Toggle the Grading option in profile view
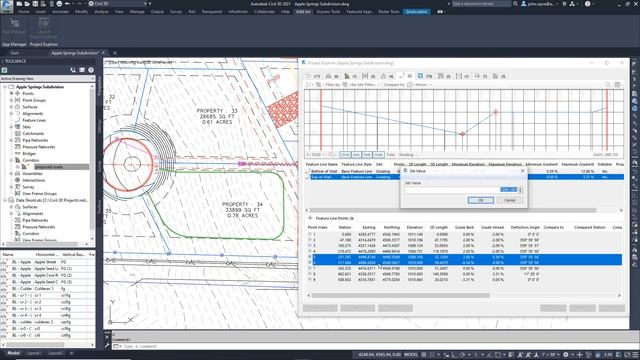 406,155
